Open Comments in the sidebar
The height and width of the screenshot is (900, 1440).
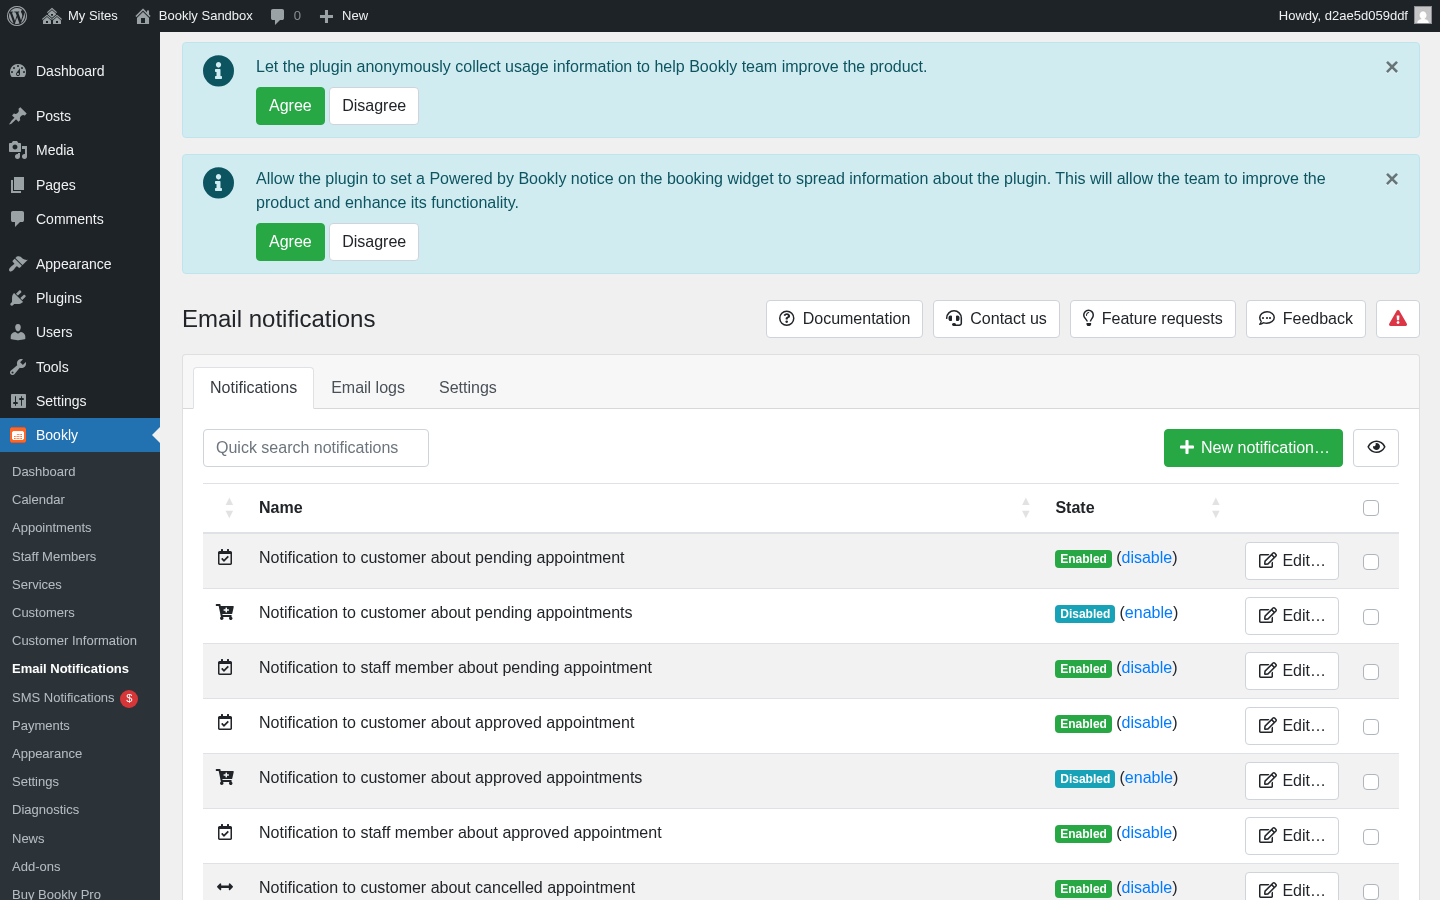pos(80,219)
